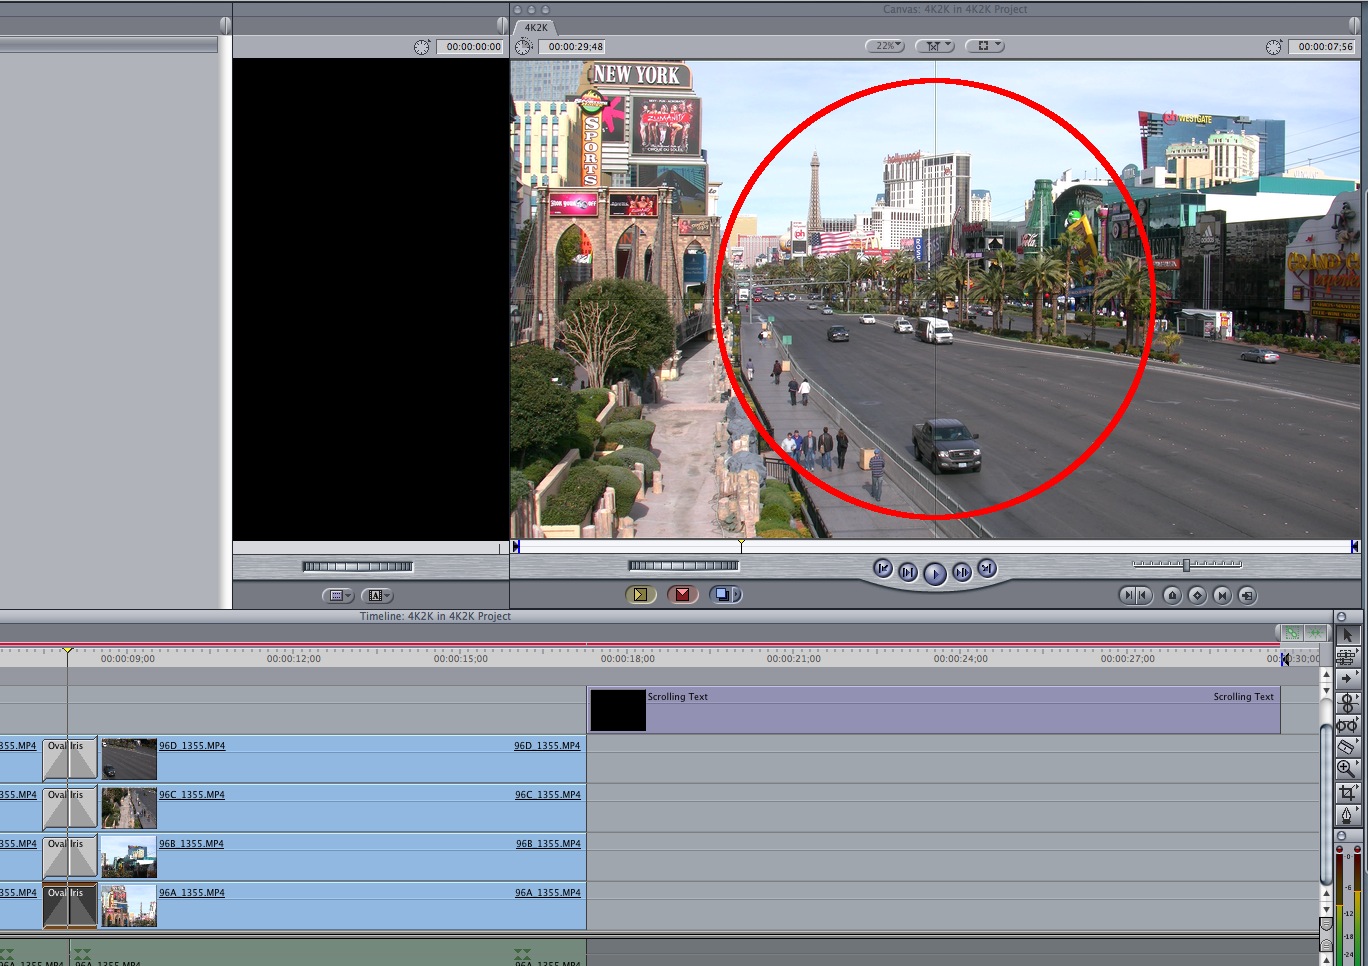The width and height of the screenshot is (1368, 966).
Task: Click the Canvas current timecode field 00:00:07;56
Action: tap(1325, 47)
